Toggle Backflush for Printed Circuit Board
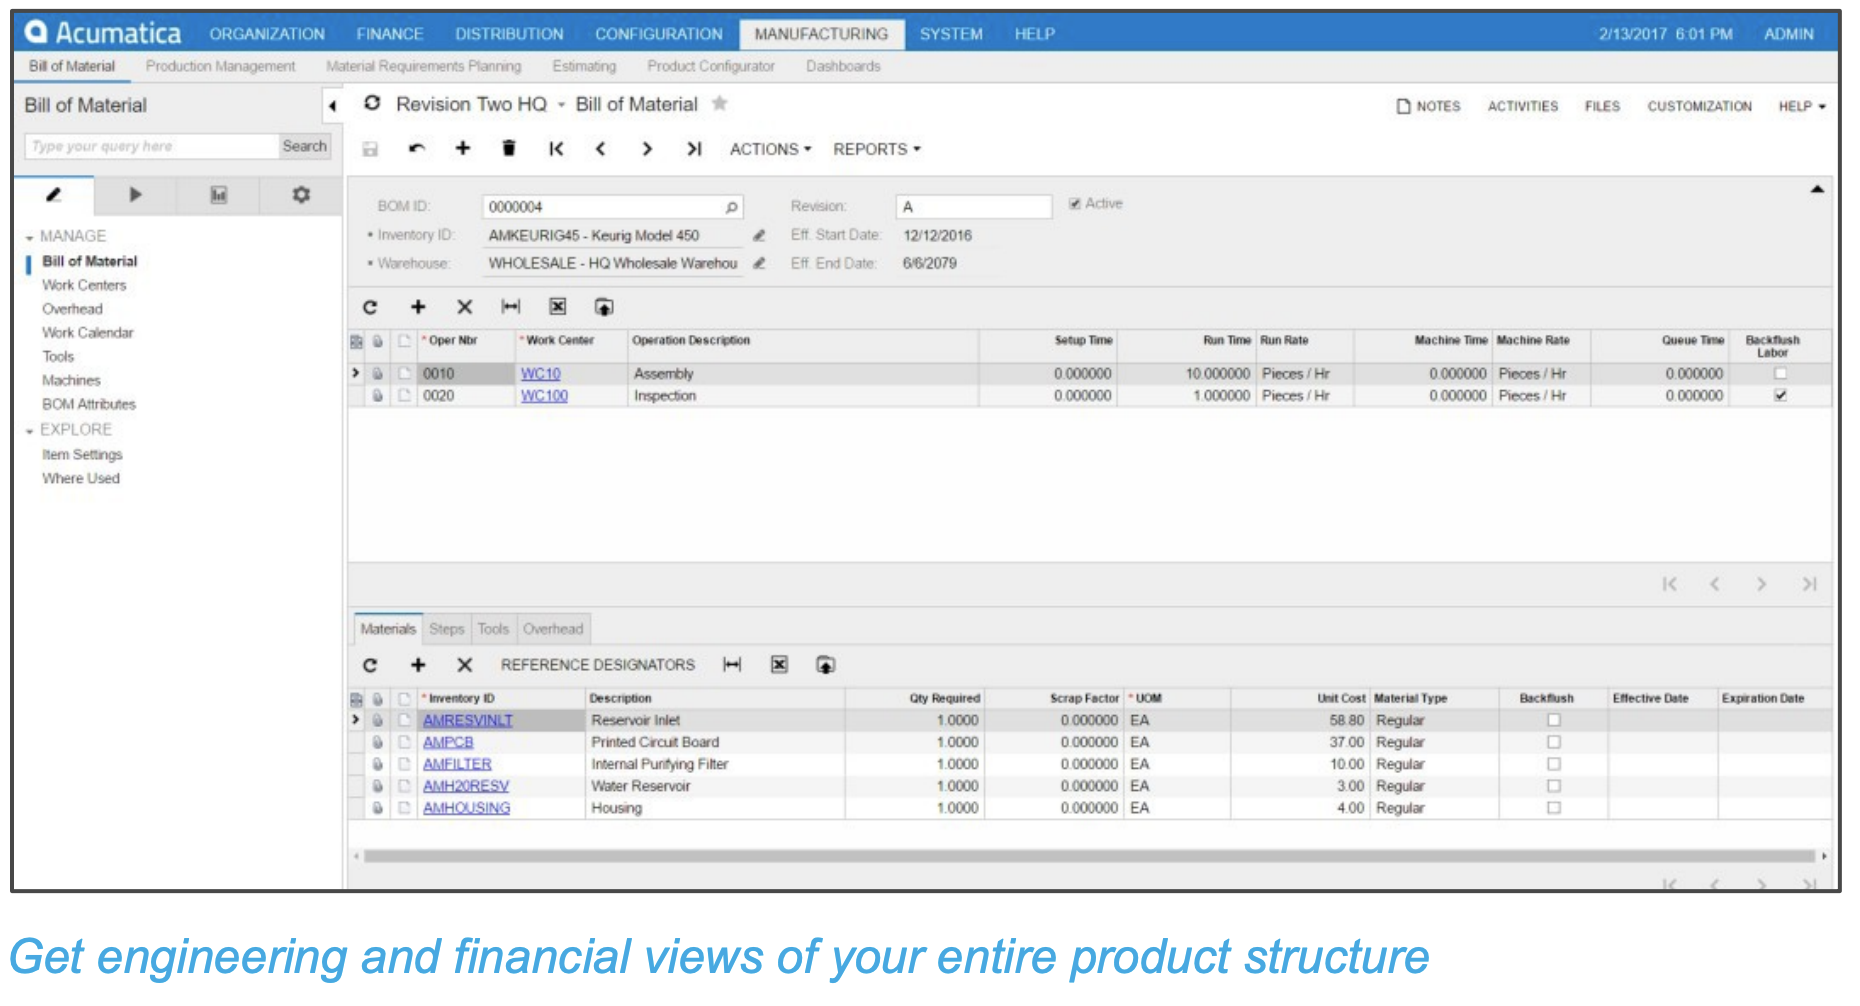This screenshot has width=1860, height=1006. [1553, 742]
